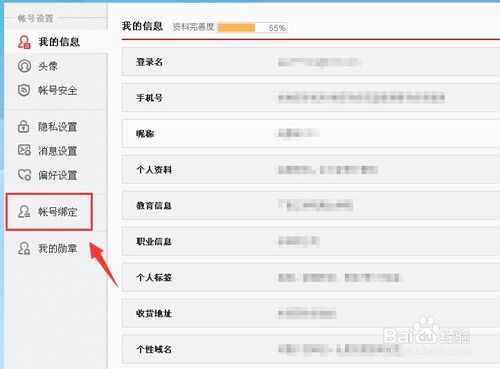Screen dimensions: 500x369
Task: Click the blurred 个人资料 value
Action: (x=328, y=170)
